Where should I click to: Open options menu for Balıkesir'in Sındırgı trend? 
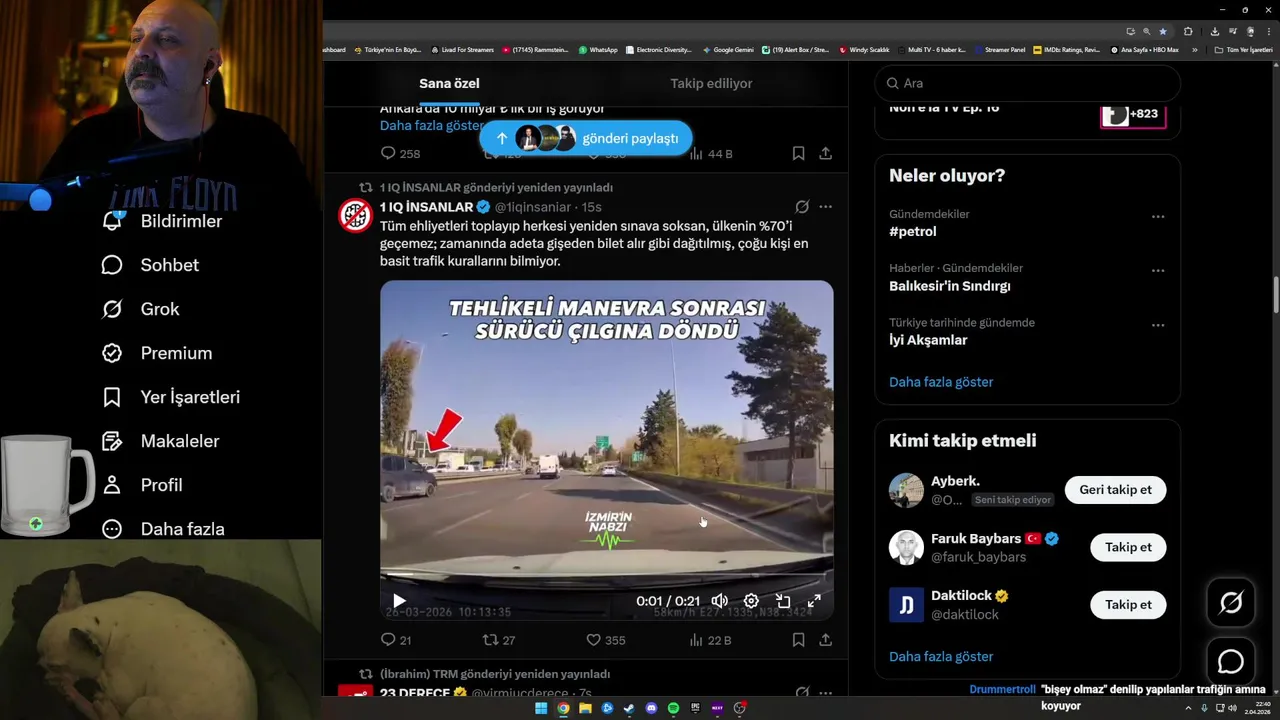click(1157, 270)
